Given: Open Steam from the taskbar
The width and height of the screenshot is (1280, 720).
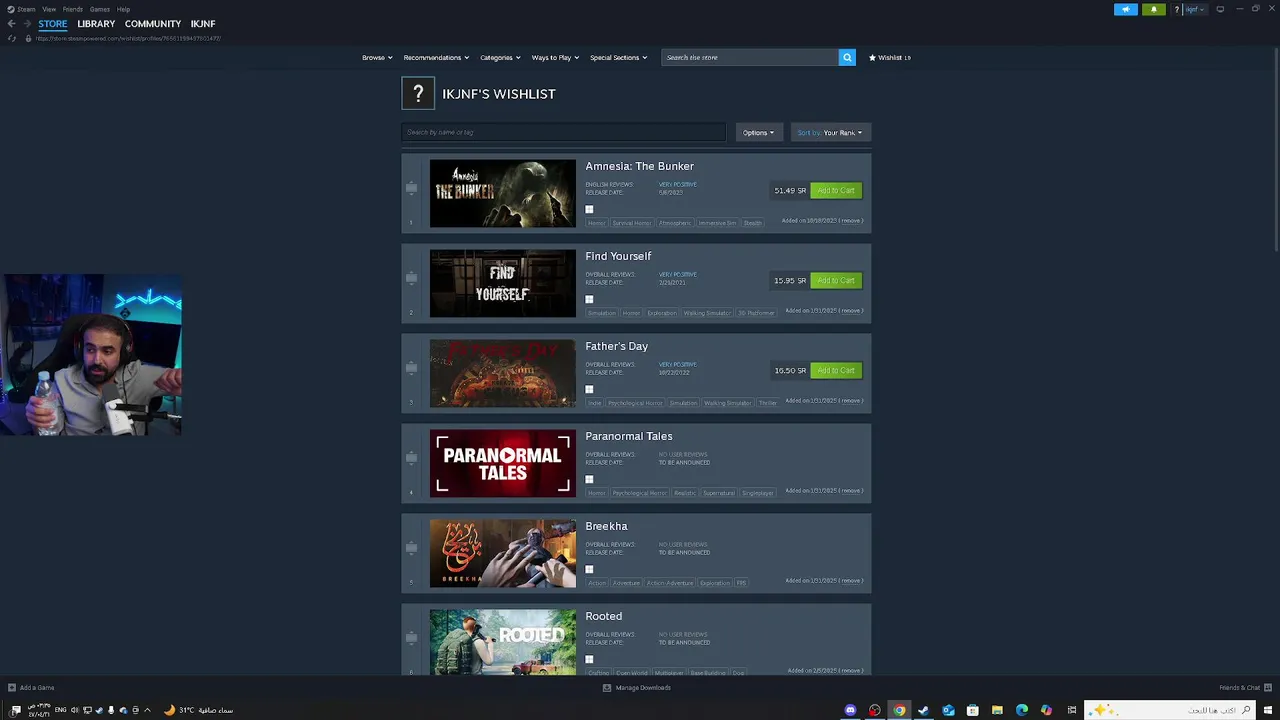Looking at the screenshot, I should point(923,710).
